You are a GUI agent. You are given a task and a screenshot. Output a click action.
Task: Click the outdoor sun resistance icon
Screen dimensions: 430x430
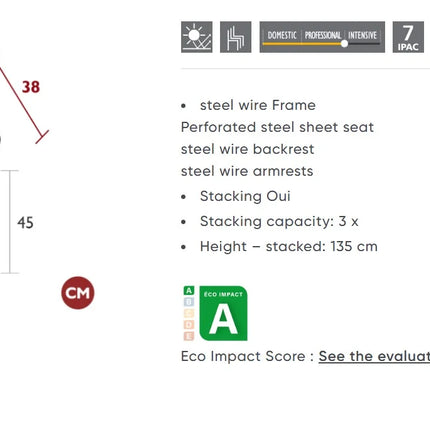197,37
